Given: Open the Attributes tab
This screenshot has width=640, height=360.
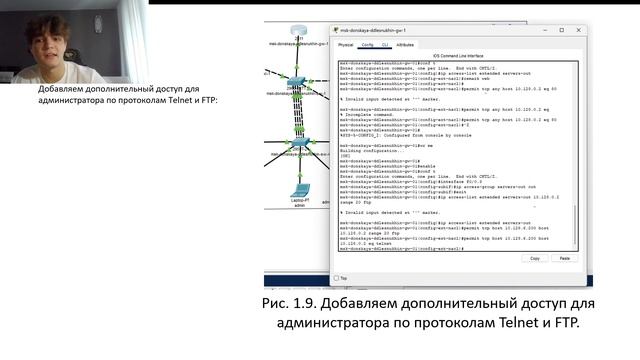Looking at the screenshot, I should click(405, 45).
